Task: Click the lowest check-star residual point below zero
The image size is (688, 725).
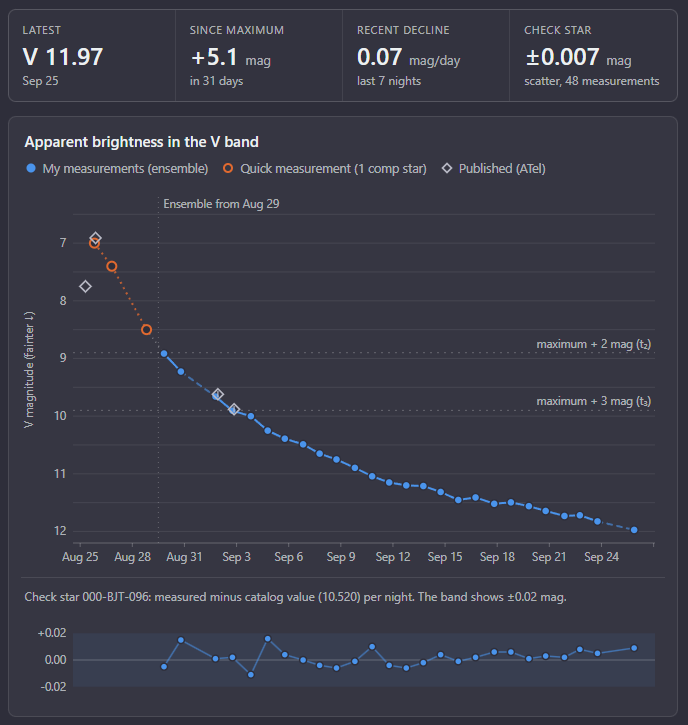Action: 251,675
